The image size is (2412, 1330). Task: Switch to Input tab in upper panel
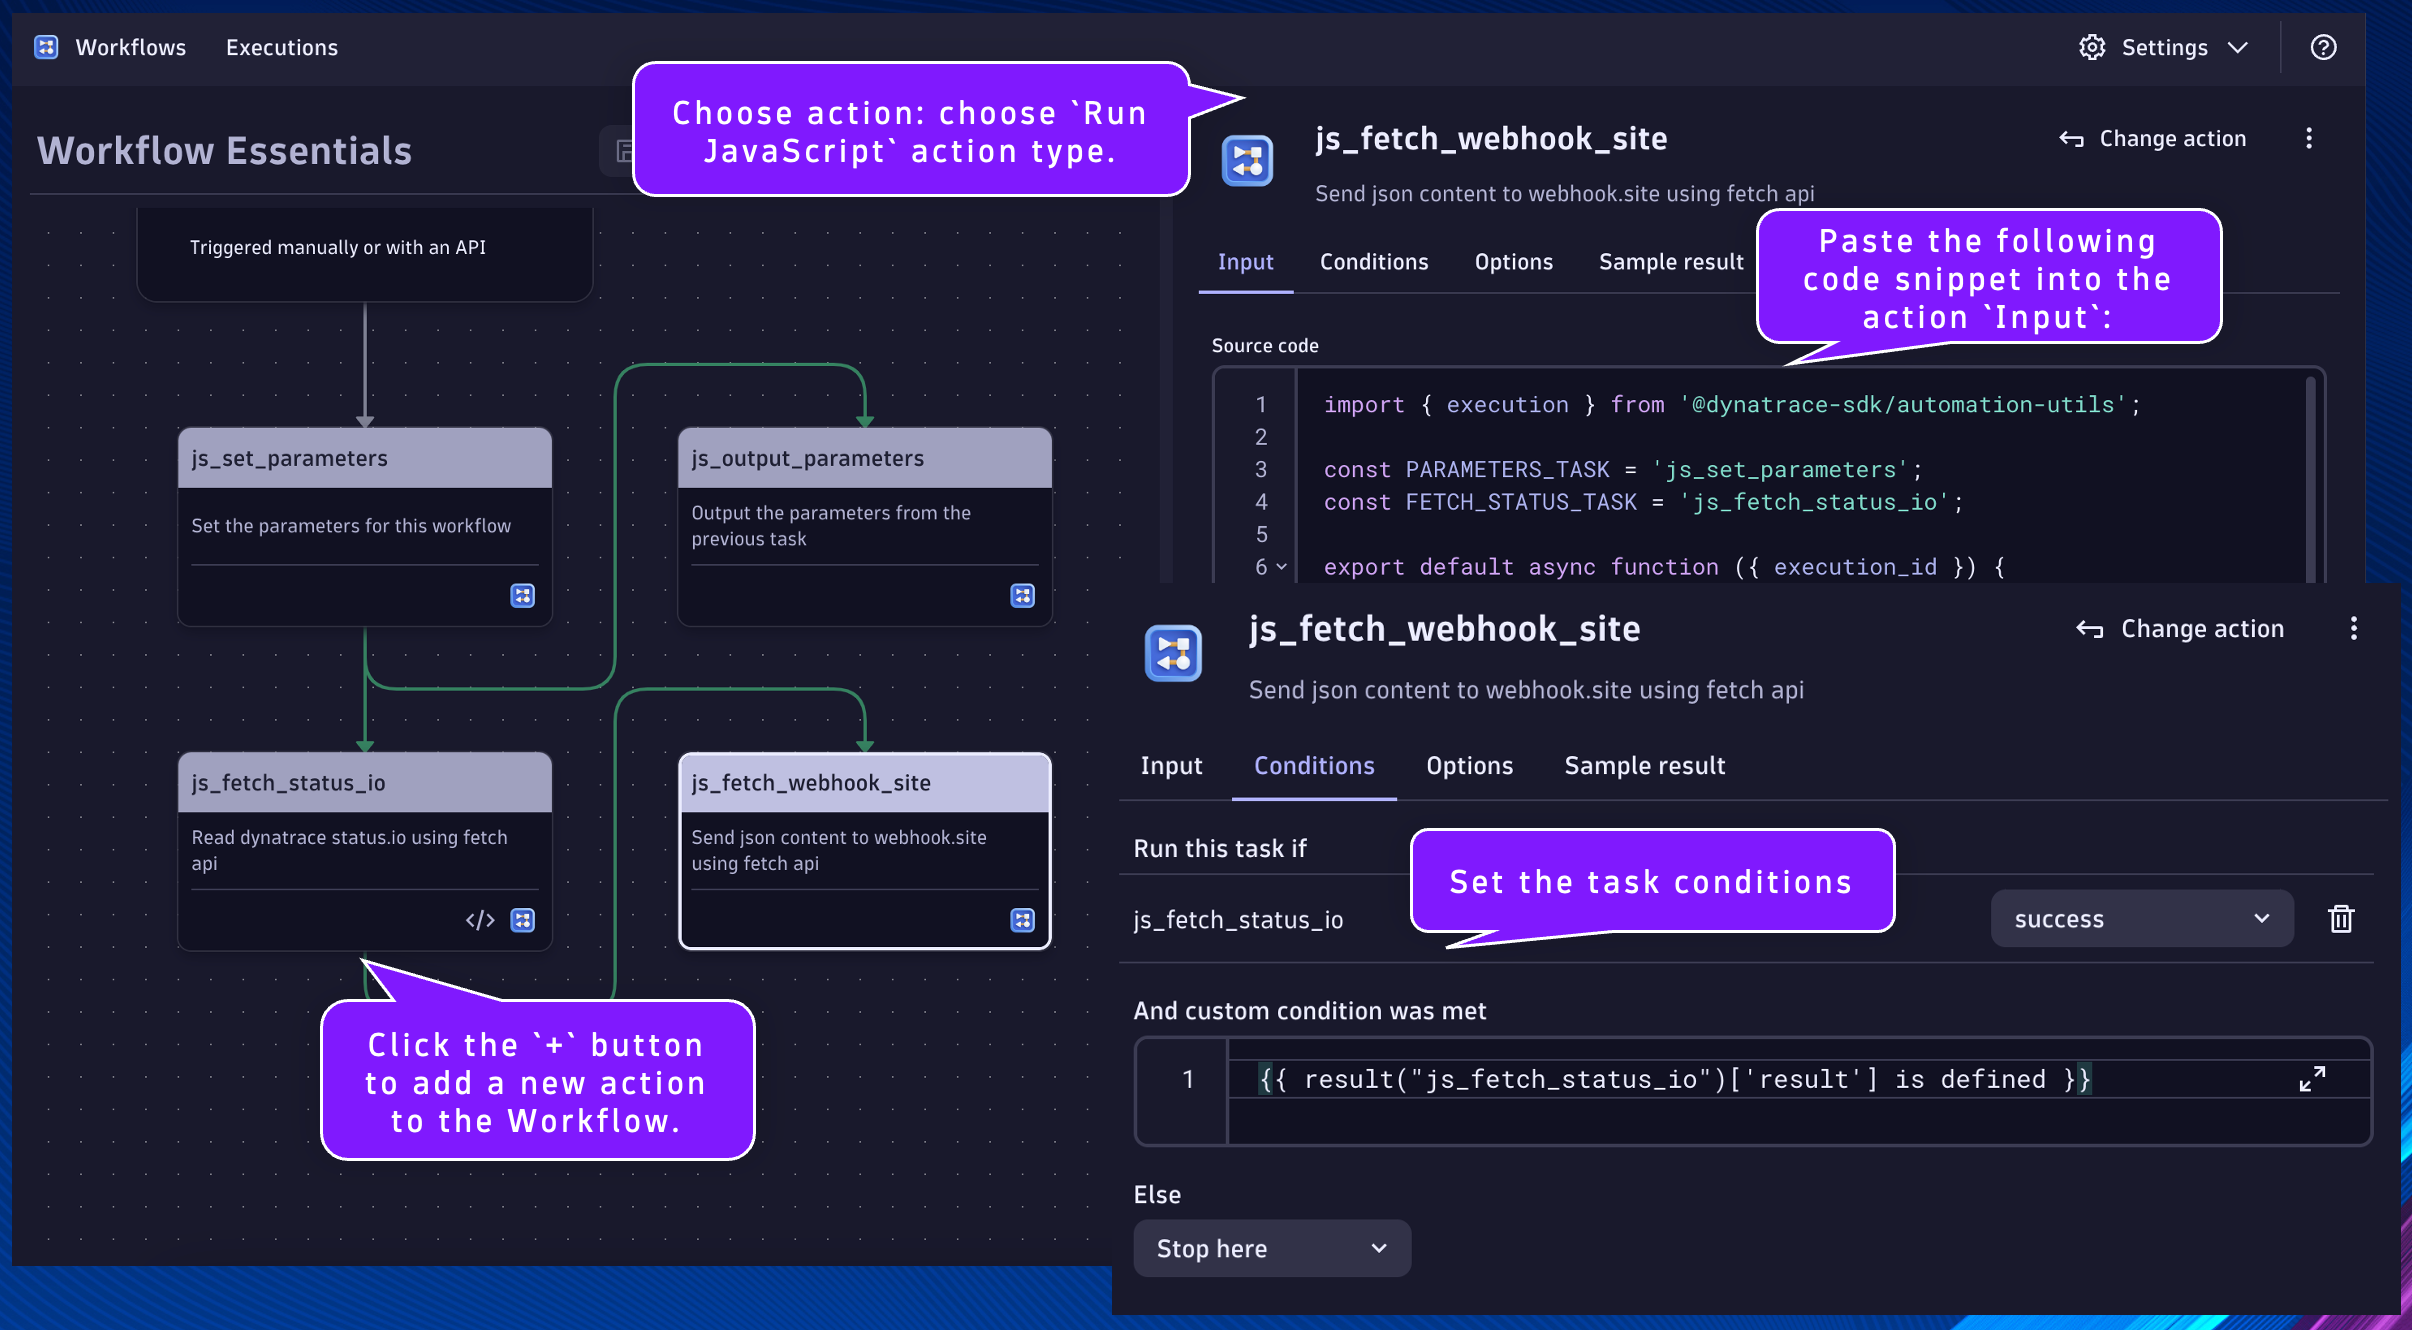tap(1246, 262)
